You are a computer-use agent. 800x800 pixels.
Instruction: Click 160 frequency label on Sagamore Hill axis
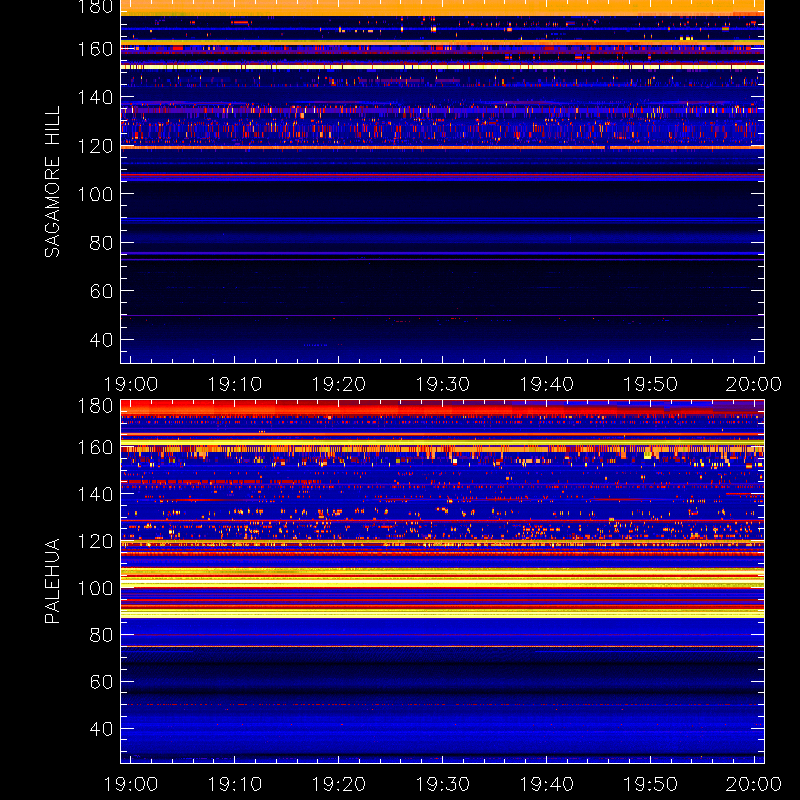[95, 49]
